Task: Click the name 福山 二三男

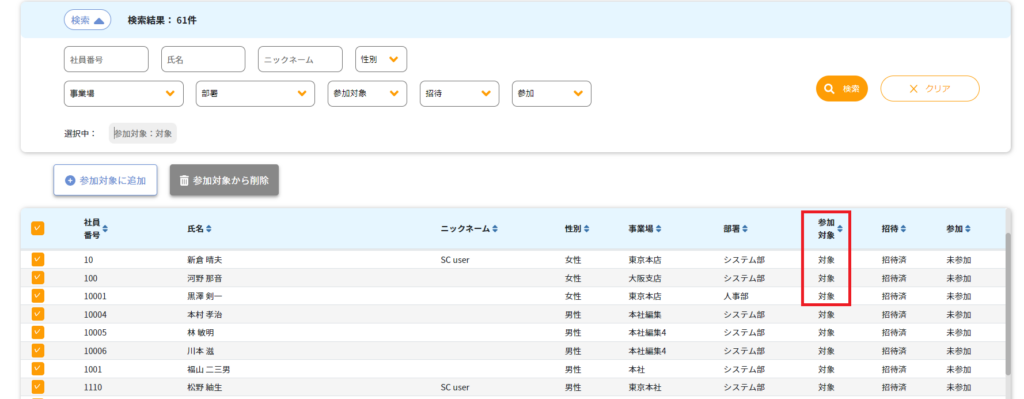Action: pos(209,370)
